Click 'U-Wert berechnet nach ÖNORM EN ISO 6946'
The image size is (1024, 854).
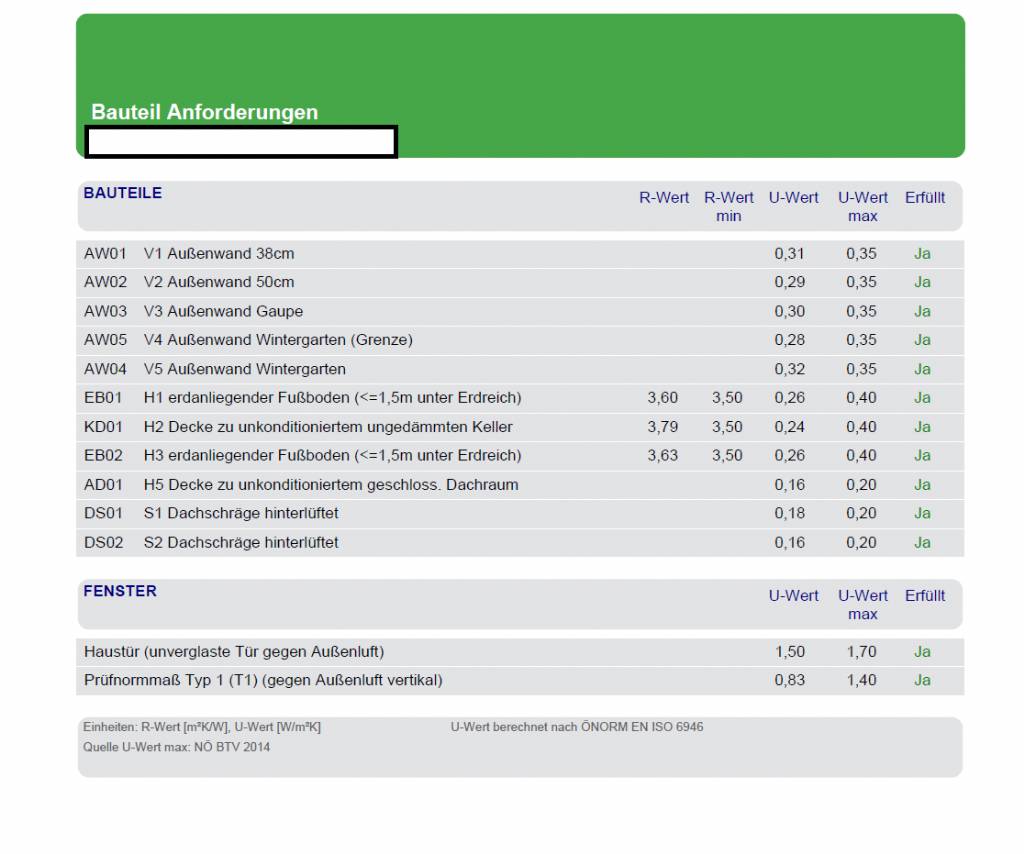[x=577, y=727]
